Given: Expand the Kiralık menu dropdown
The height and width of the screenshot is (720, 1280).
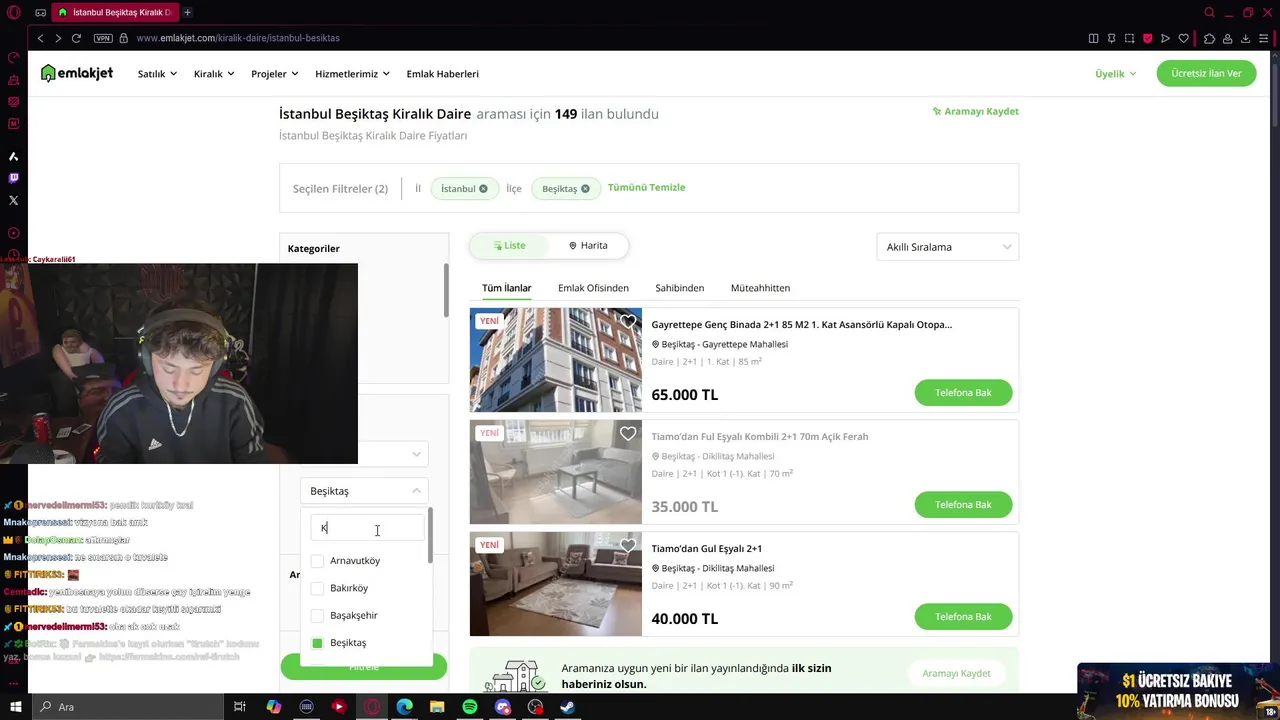Looking at the screenshot, I should (214, 74).
